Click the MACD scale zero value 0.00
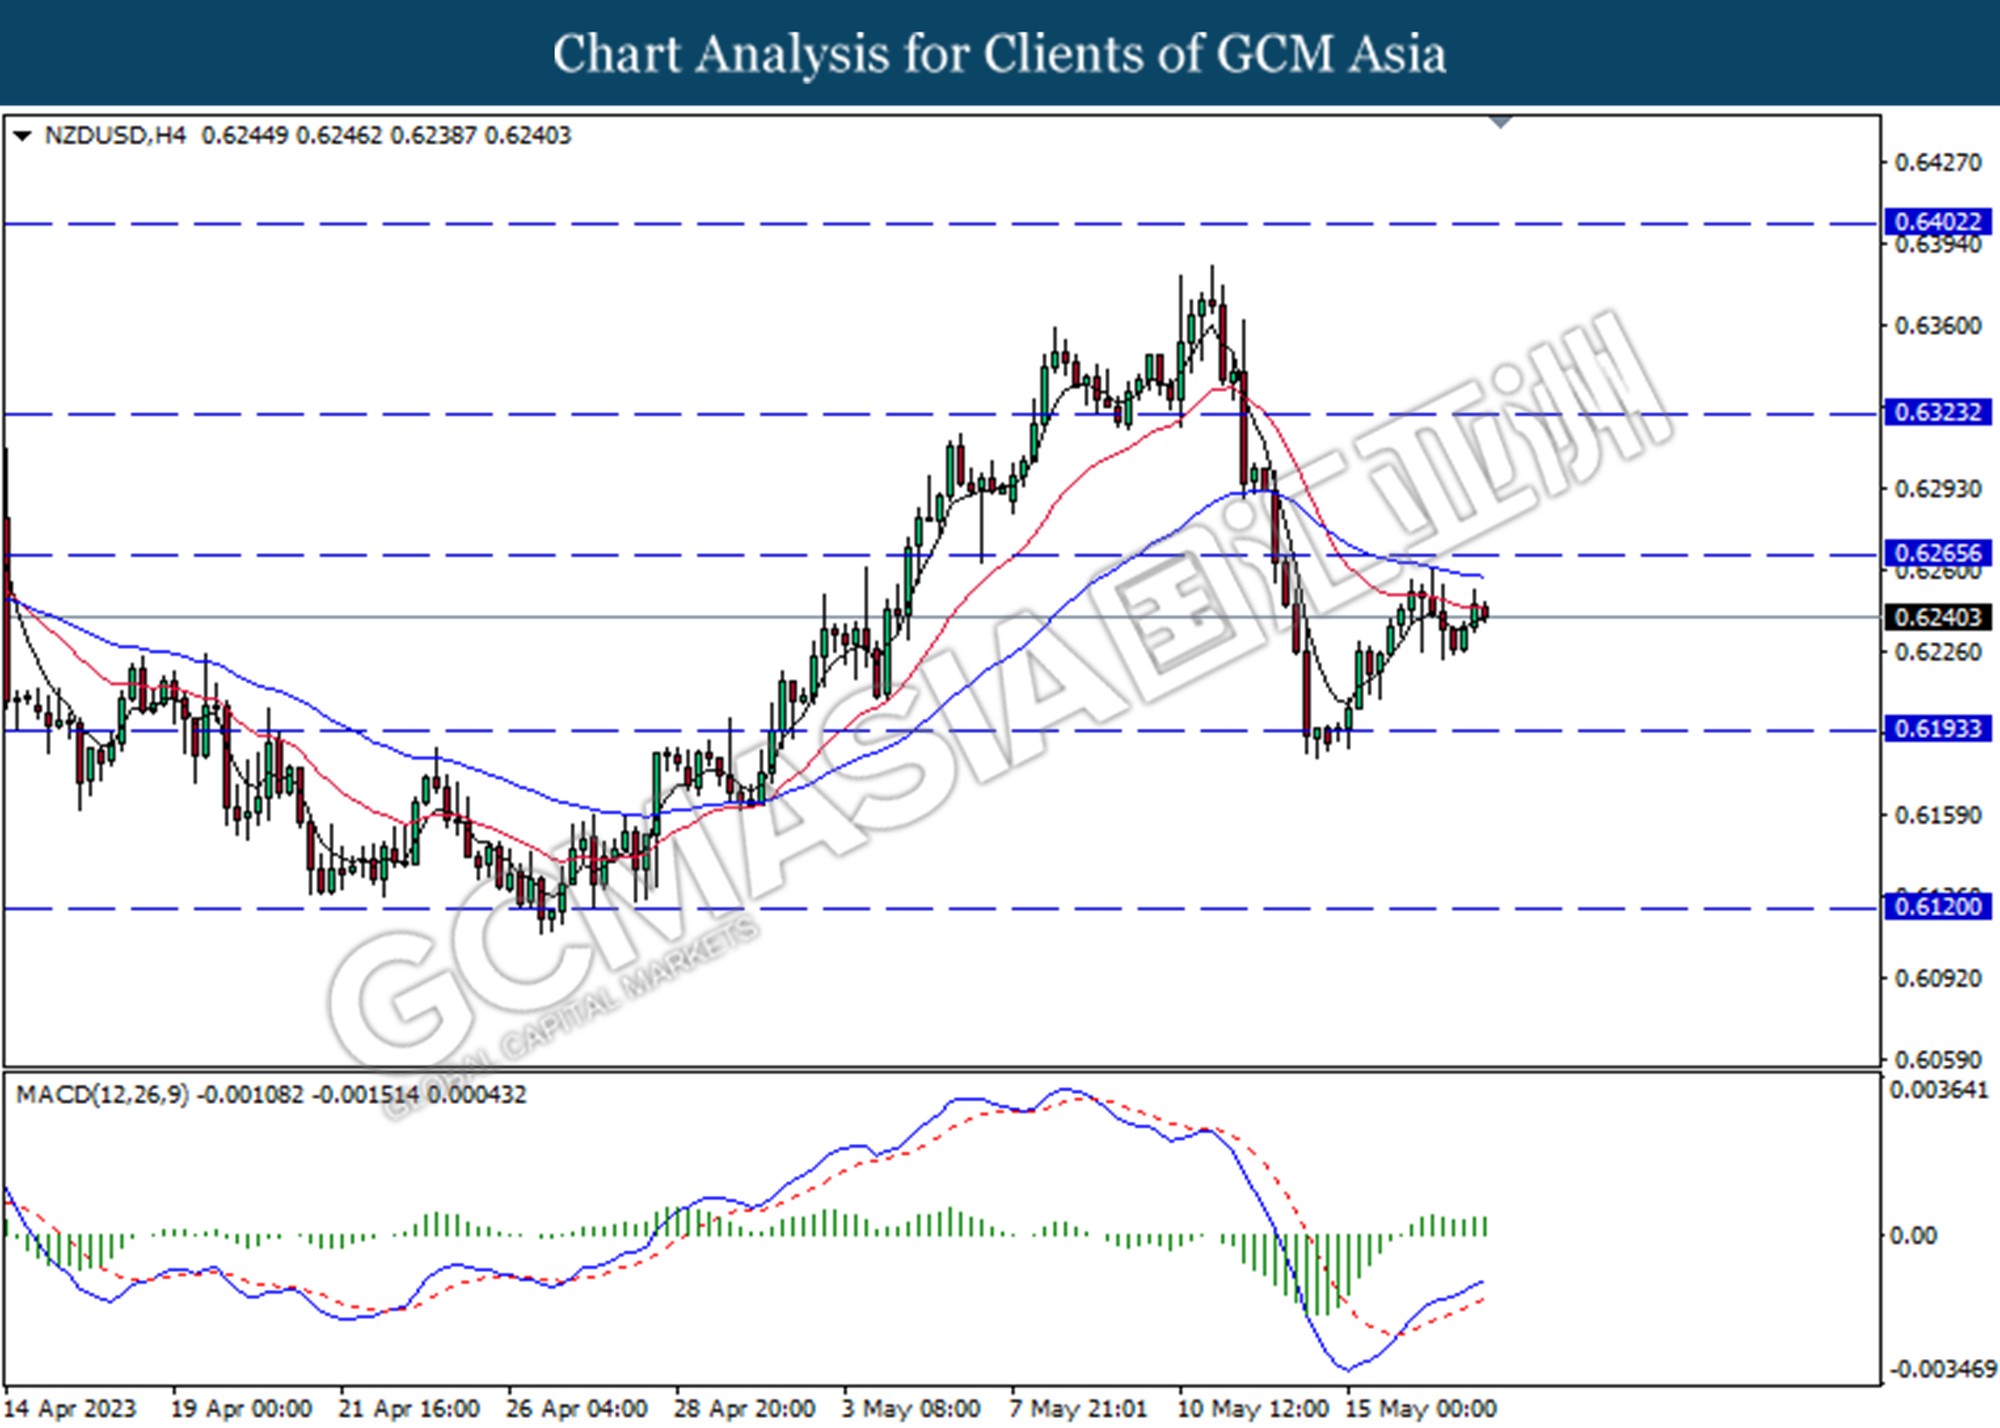 [1913, 1236]
